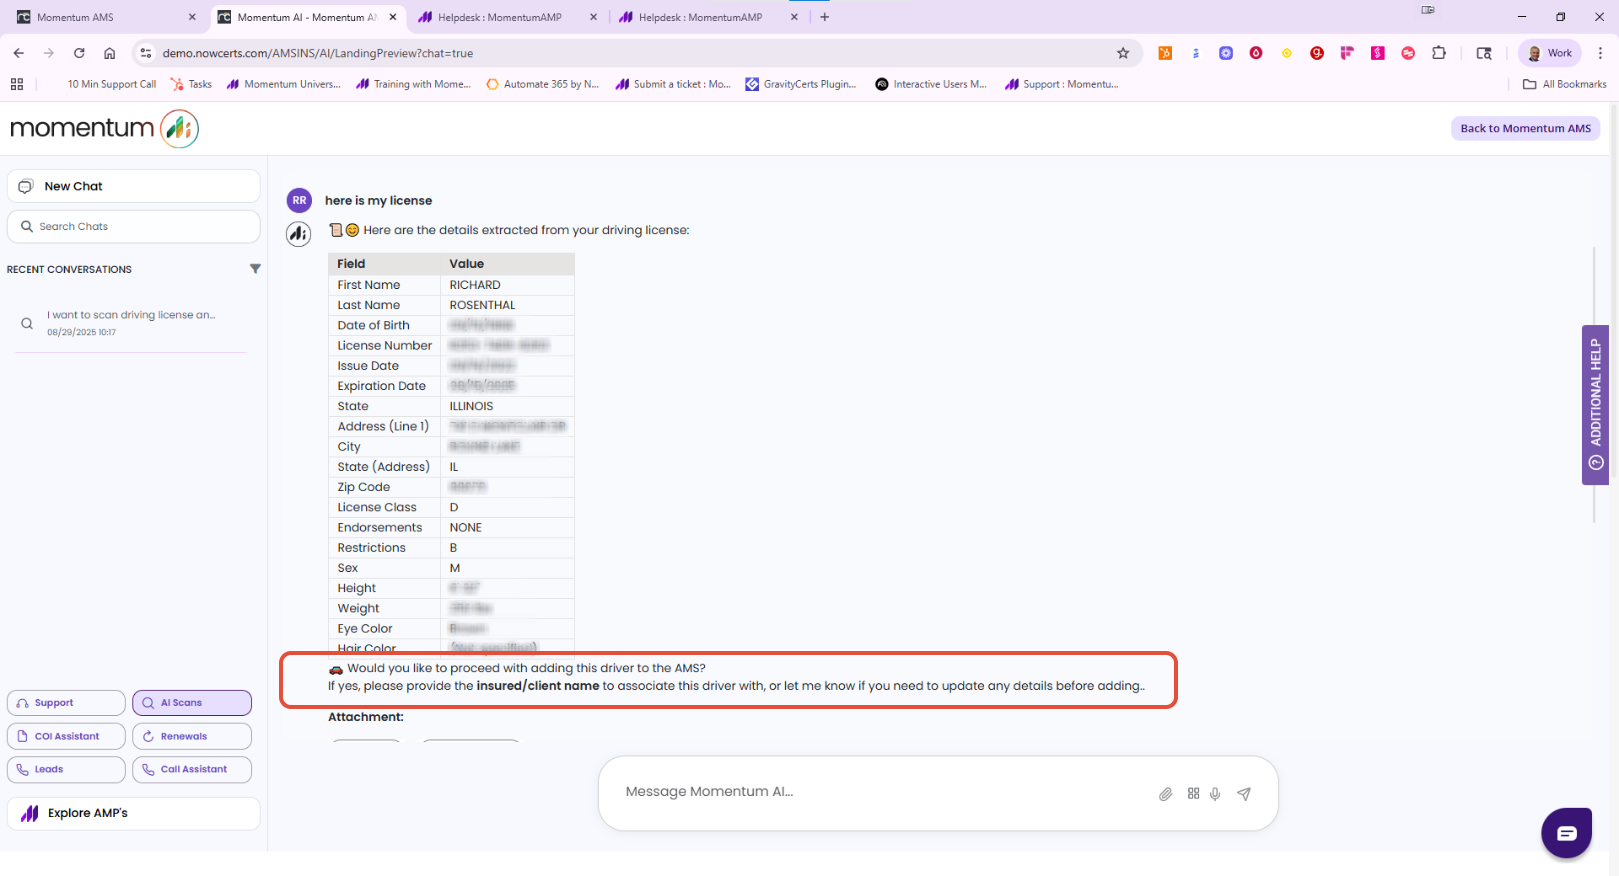The width and height of the screenshot is (1619, 876).
Task: Open a new browser tab
Action: [825, 17]
